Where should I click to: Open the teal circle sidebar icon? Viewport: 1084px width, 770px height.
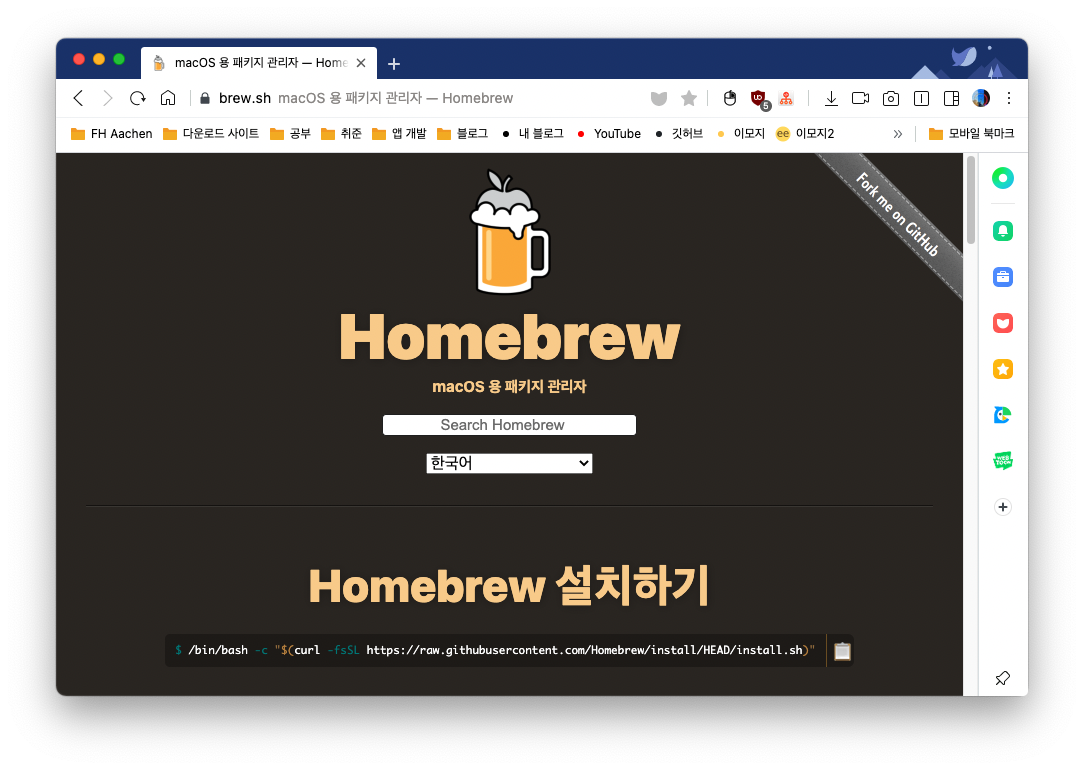(1002, 178)
